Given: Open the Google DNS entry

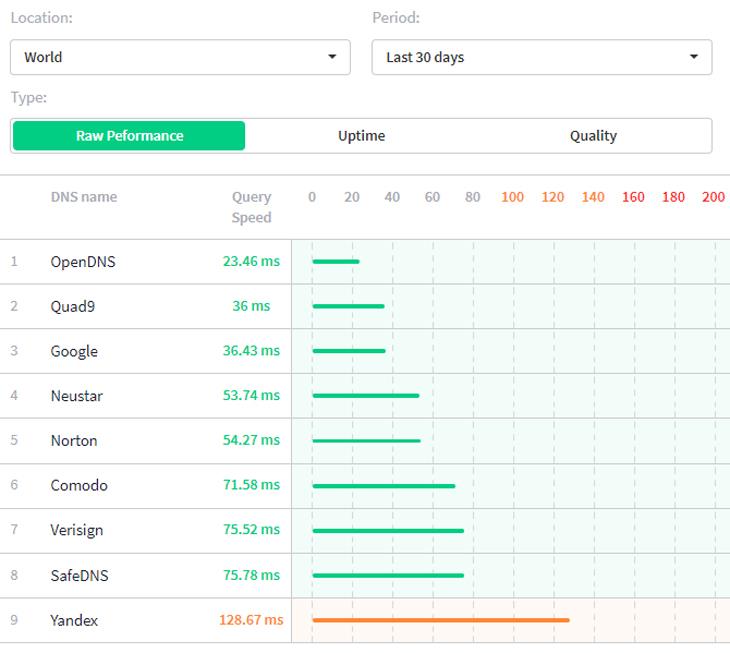Looking at the screenshot, I should pyautogui.click(x=74, y=351).
